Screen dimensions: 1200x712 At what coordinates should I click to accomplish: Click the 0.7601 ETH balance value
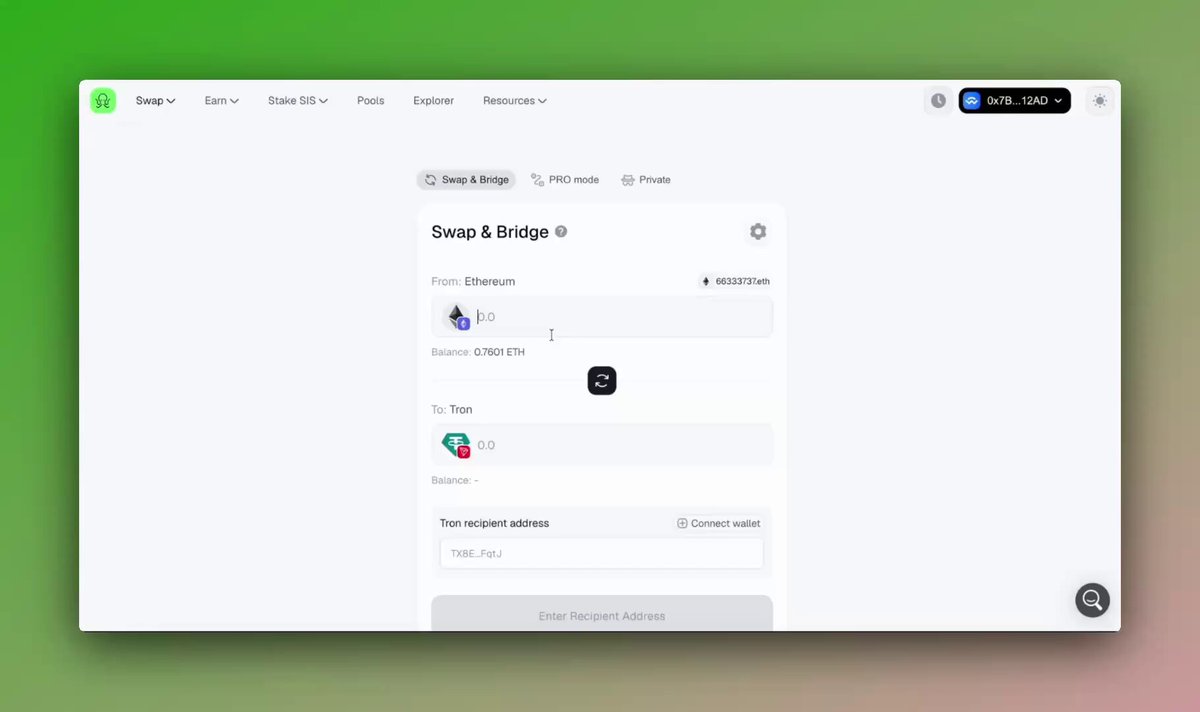coord(499,352)
